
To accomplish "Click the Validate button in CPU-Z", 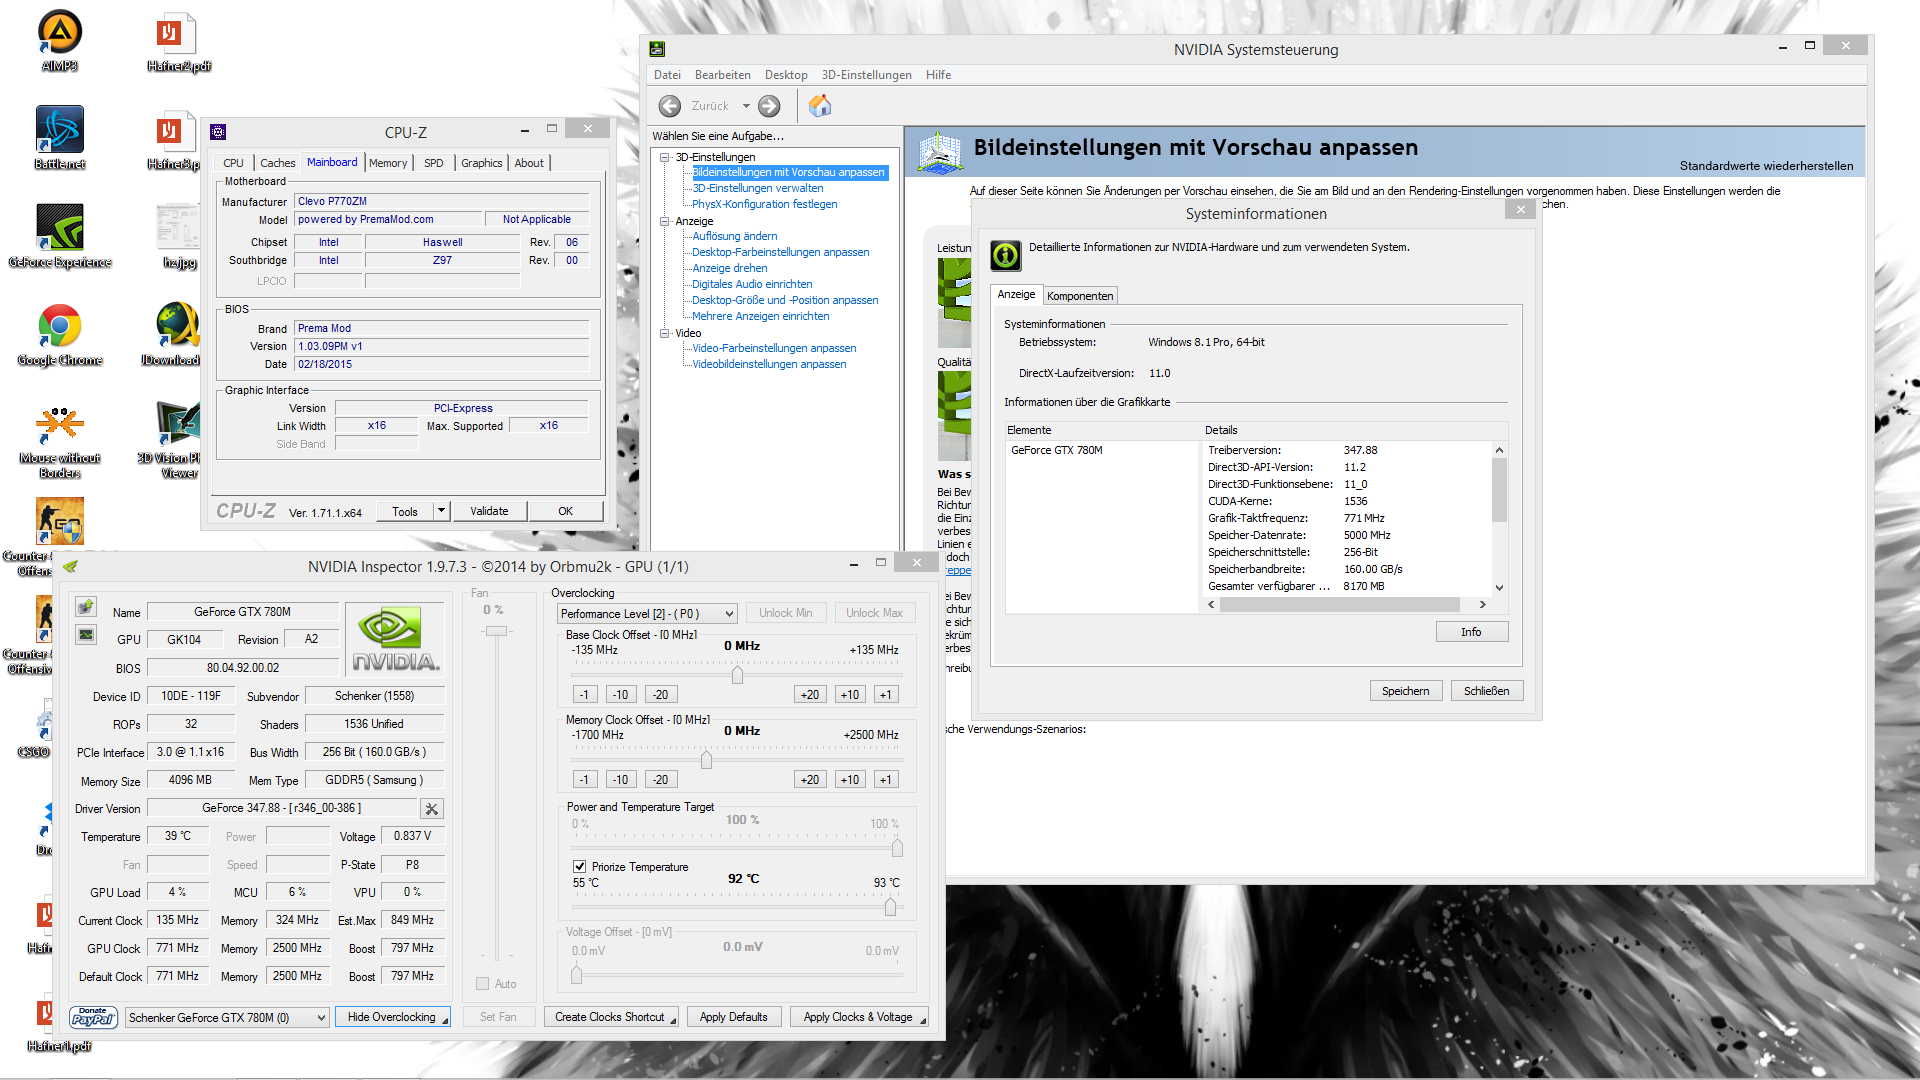I will coord(489,511).
